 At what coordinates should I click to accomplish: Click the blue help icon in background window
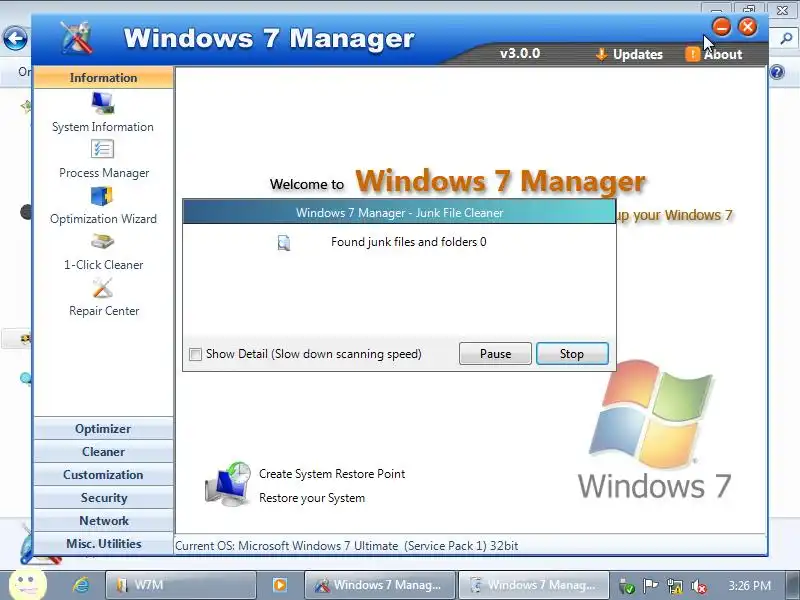coord(777,72)
